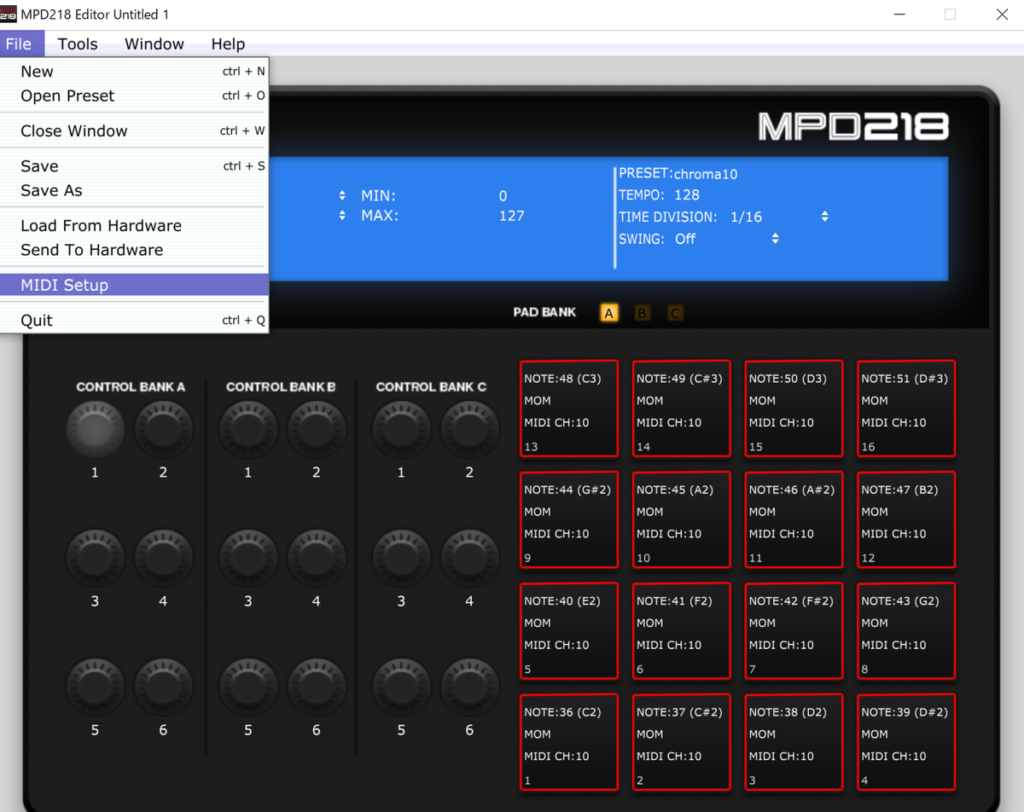The height and width of the screenshot is (812, 1024).
Task: Select knob 4 in Control Bank A
Action: (163, 558)
